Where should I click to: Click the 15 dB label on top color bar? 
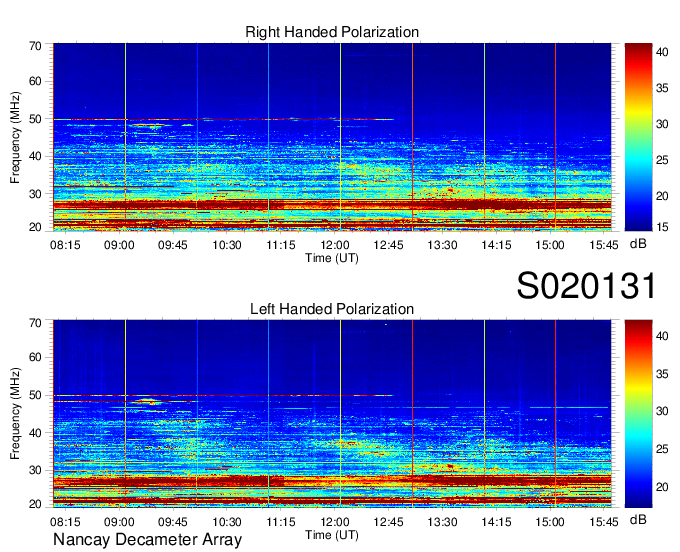coord(662,227)
